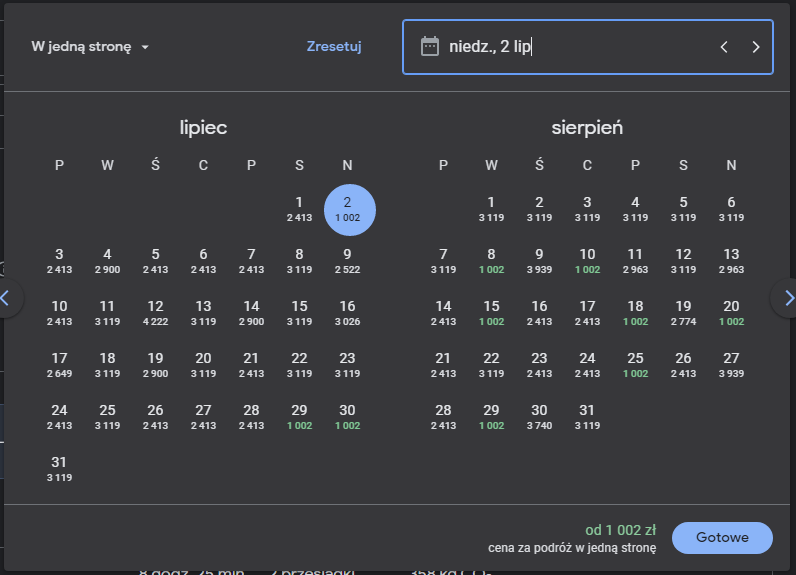
Task: Select July 31 priced 3 119
Action: point(59,469)
